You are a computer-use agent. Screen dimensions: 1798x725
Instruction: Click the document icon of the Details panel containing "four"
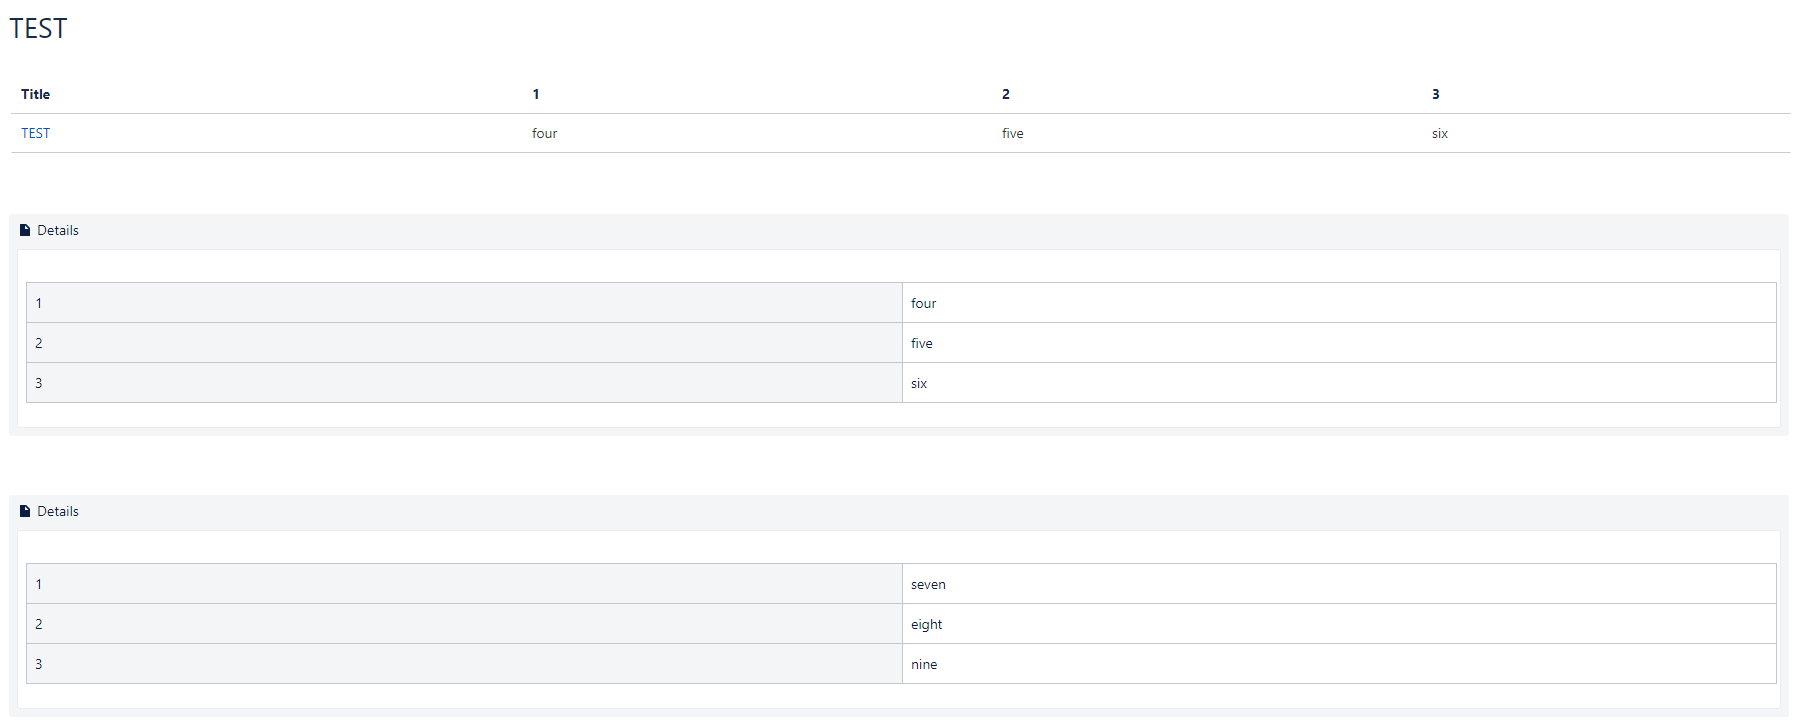coord(25,230)
